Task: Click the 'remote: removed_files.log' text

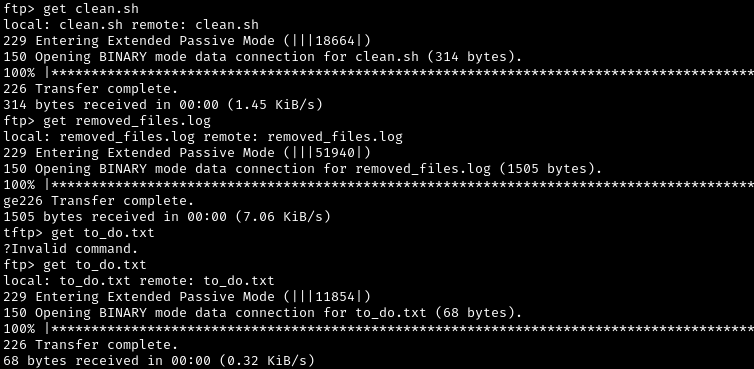Action: [303, 137]
